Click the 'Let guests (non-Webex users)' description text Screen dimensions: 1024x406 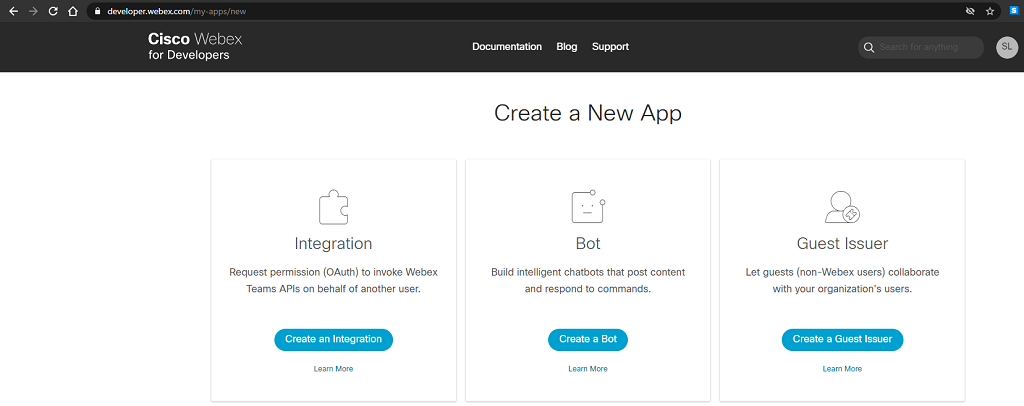842,280
